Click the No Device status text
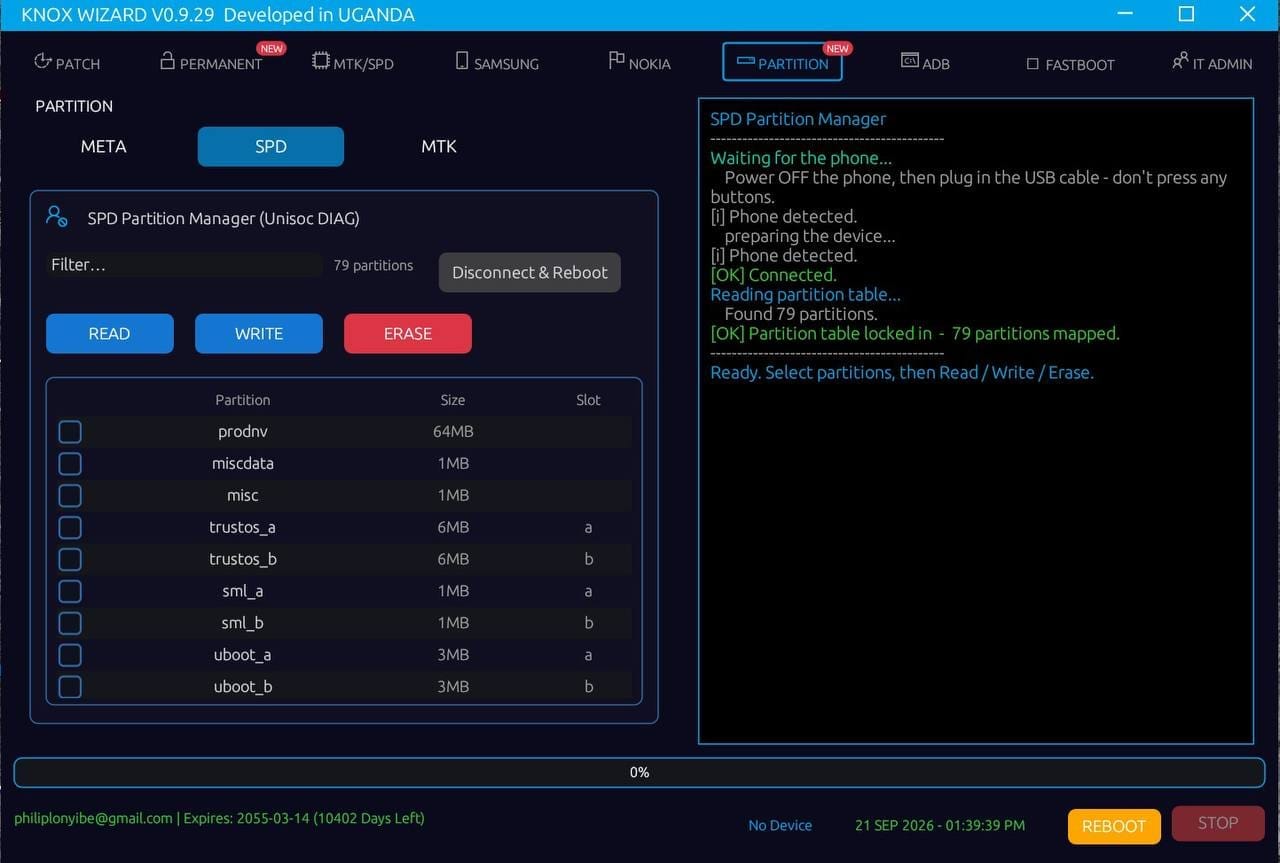 pos(780,826)
